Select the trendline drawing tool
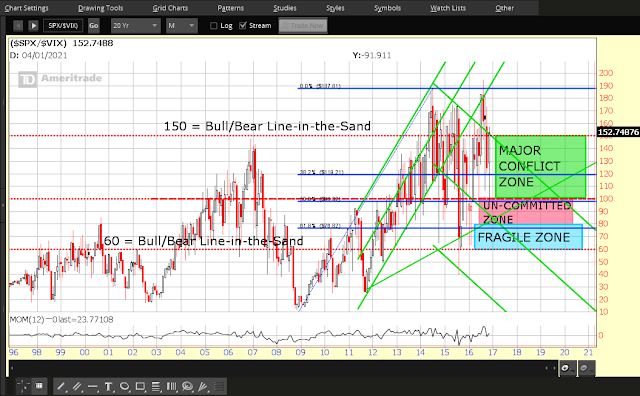640x396 pixels. coord(62,386)
